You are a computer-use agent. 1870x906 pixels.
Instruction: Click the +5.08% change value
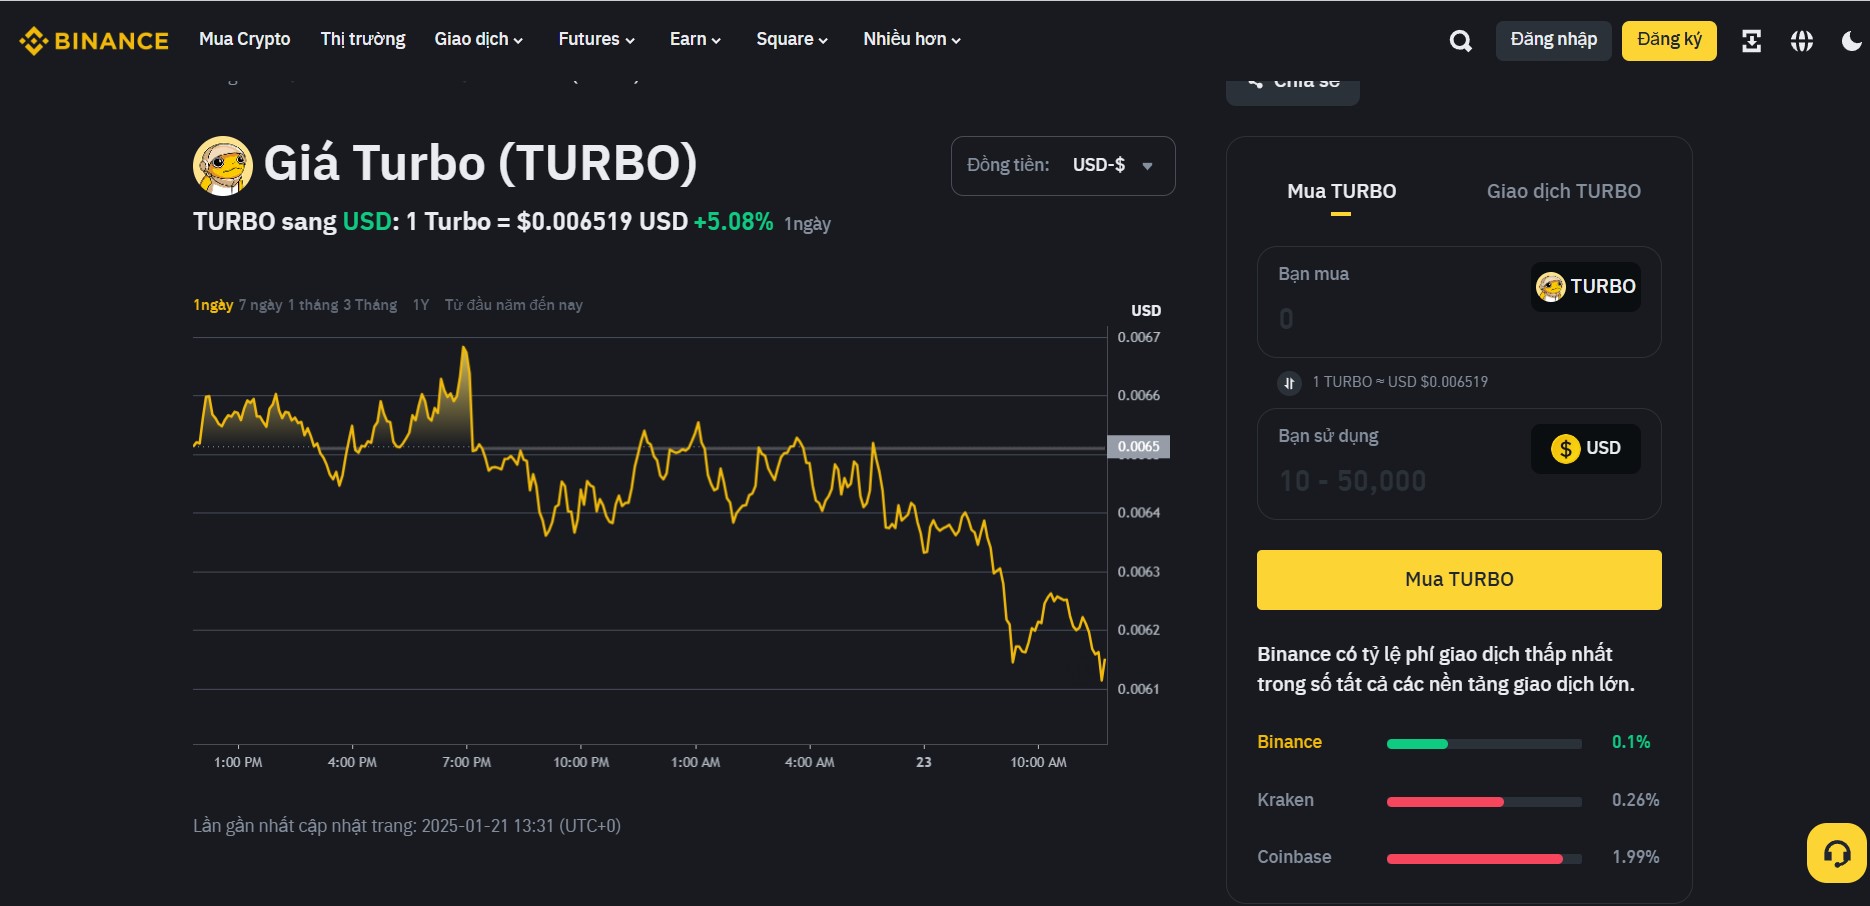733,222
